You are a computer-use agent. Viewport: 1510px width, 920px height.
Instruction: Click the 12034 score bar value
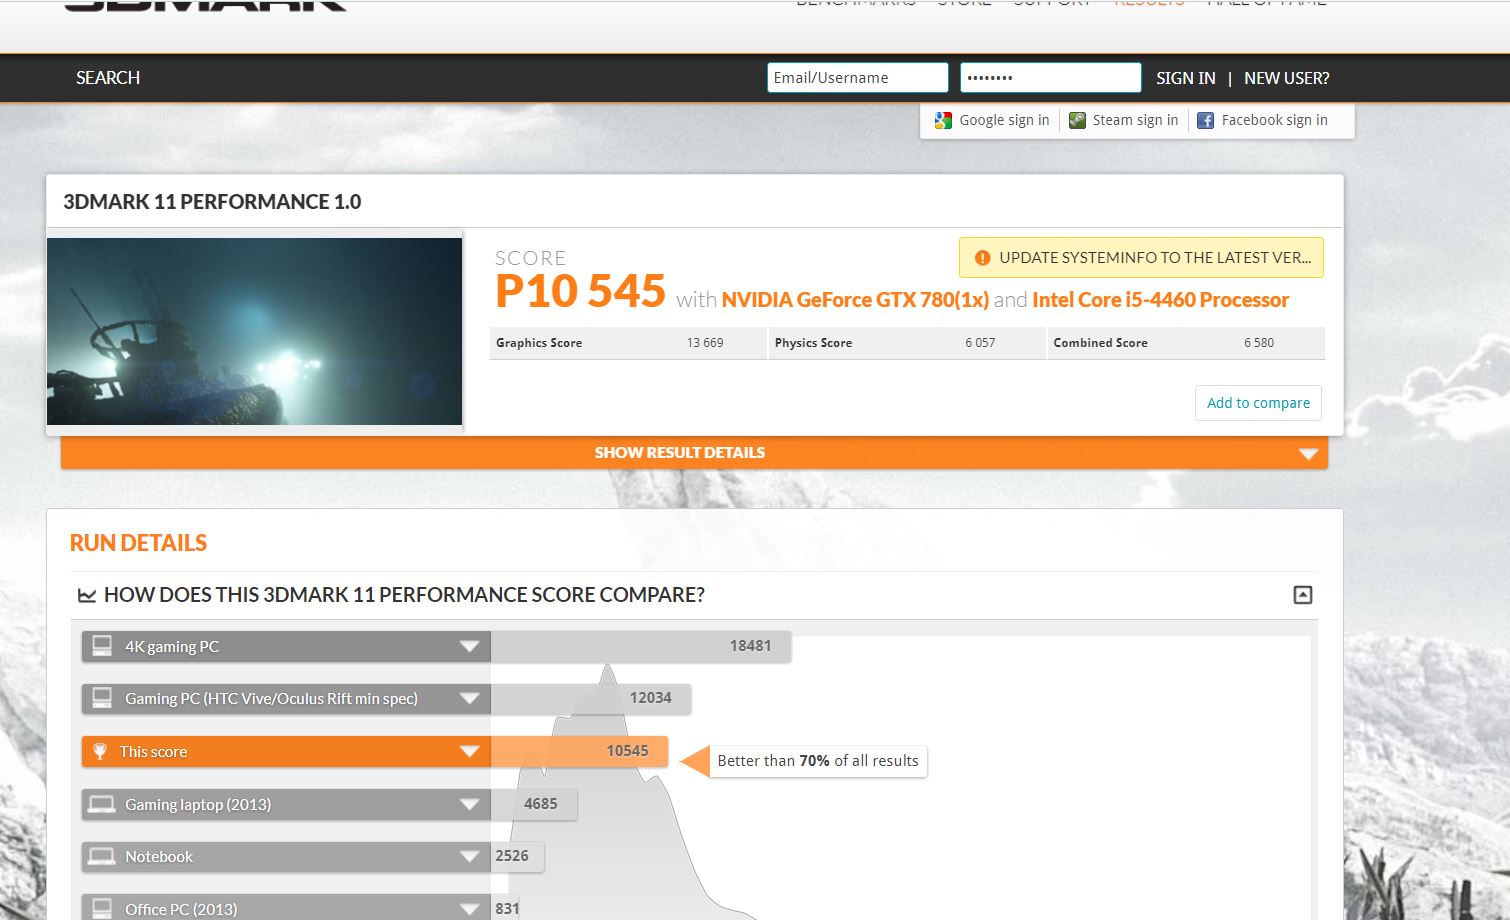click(x=650, y=698)
